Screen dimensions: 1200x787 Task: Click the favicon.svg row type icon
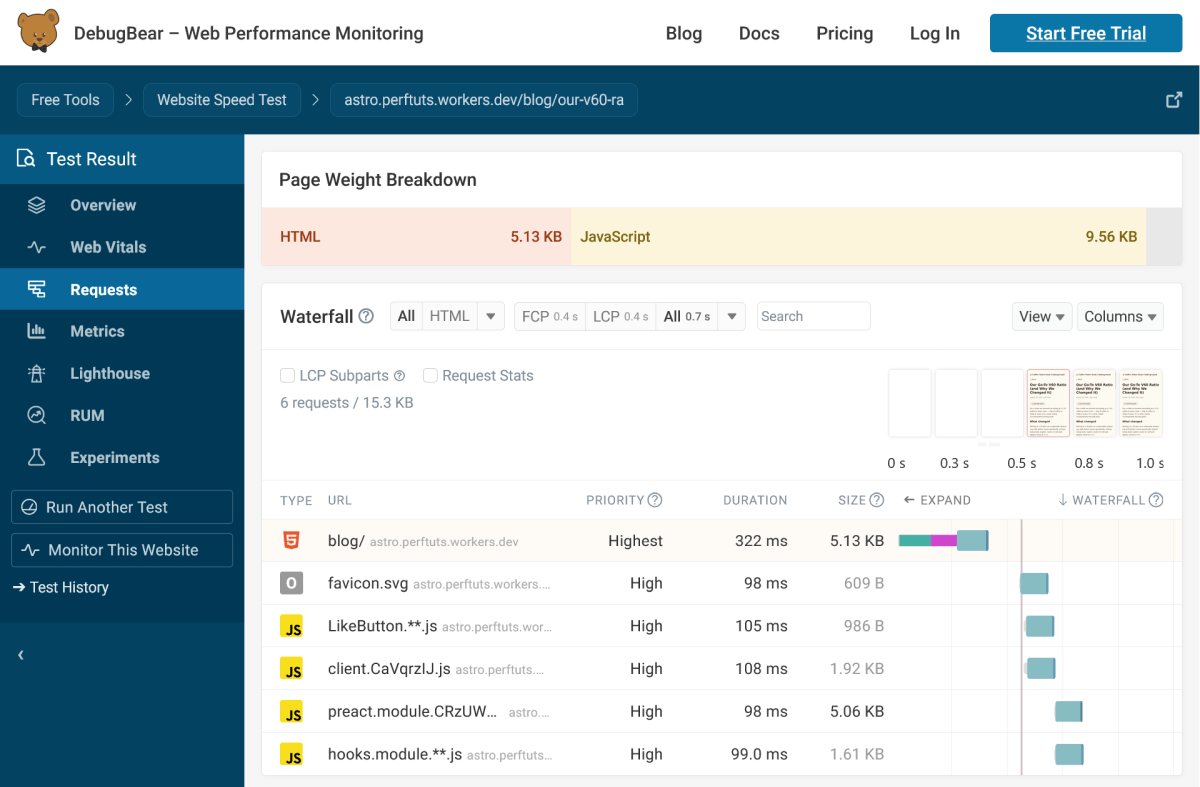pos(291,583)
